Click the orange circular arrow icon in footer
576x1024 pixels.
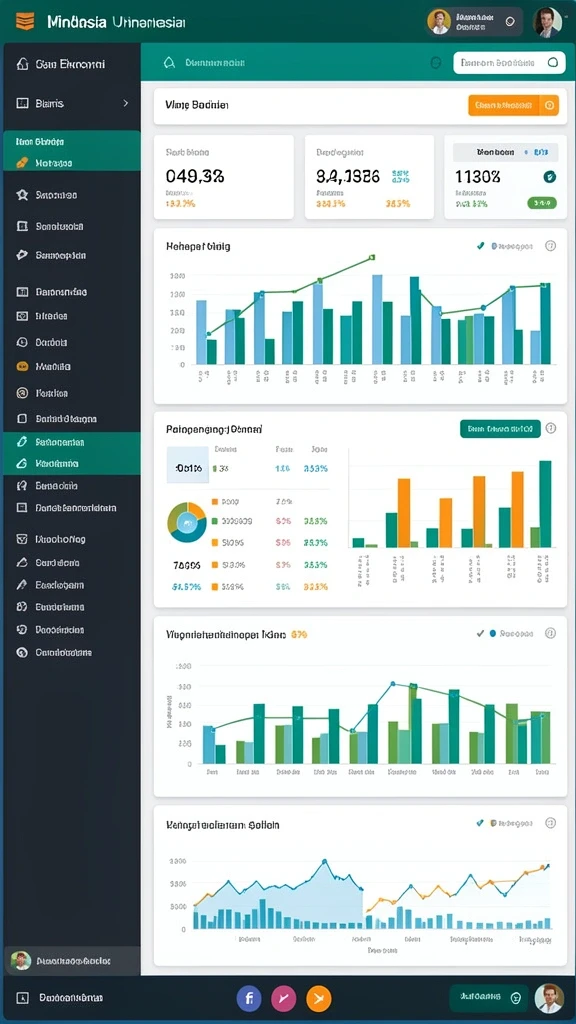pyautogui.click(x=319, y=998)
